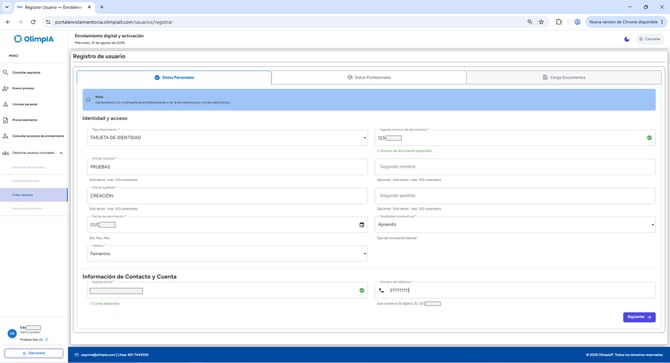
Task: Click the person icon beside Vincular personal
Action: click(x=6, y=104)
